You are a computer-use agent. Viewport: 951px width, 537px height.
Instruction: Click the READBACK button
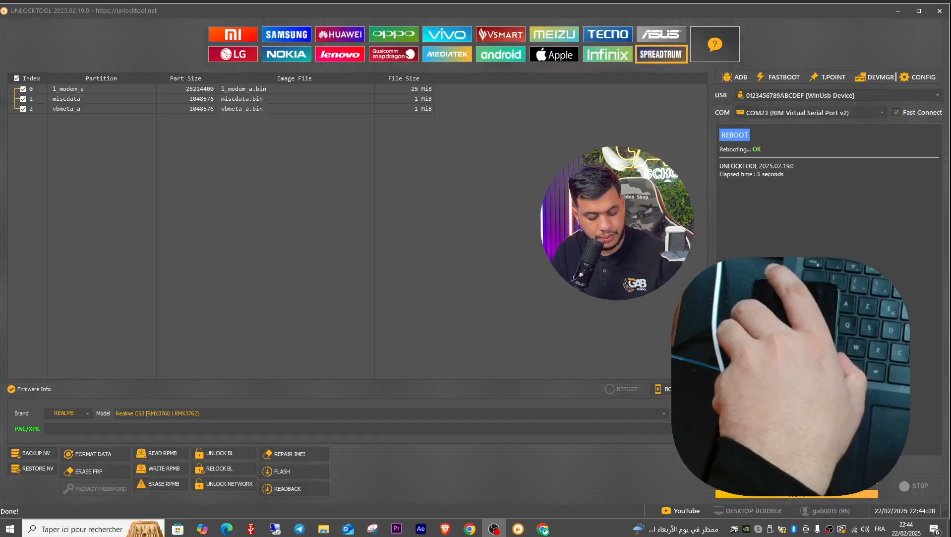294,489
